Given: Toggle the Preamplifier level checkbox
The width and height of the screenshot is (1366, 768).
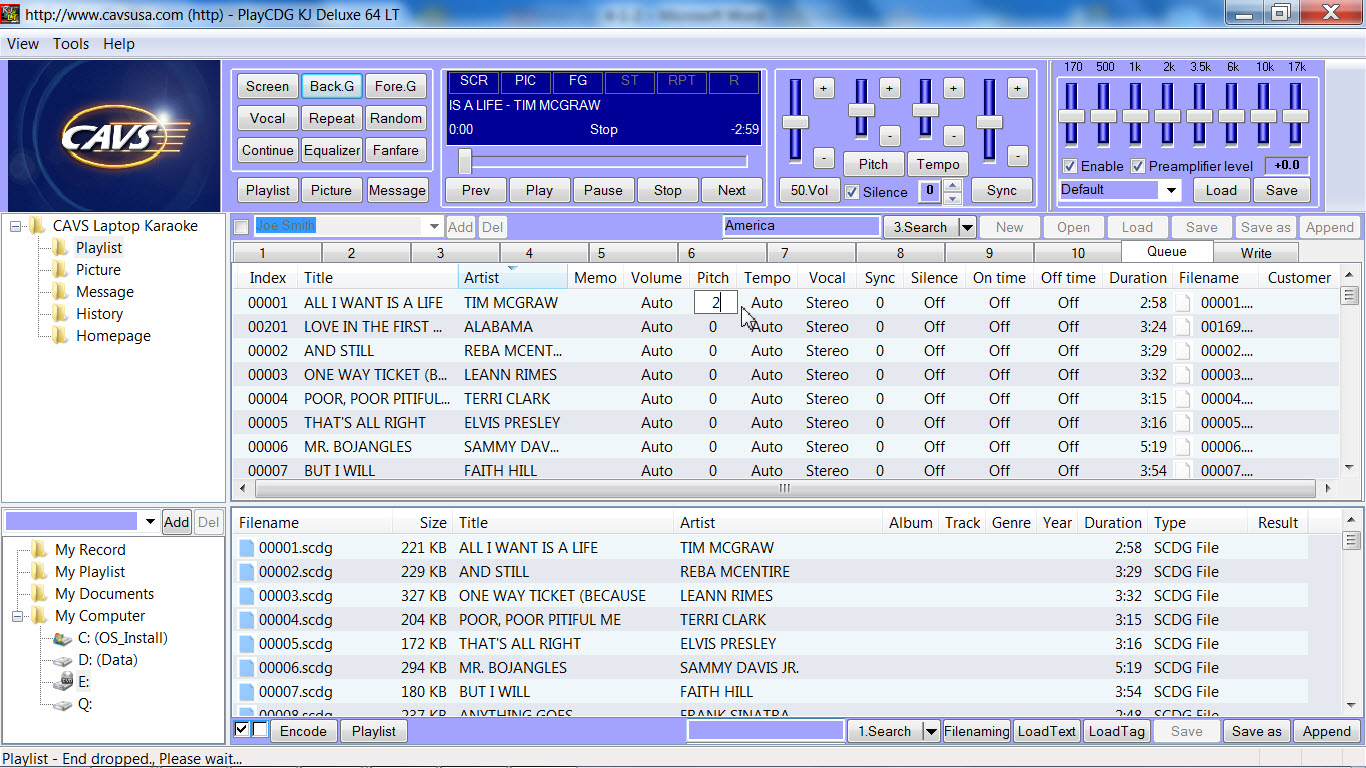Looking at the screenshot, I should tap(1138, 166).
